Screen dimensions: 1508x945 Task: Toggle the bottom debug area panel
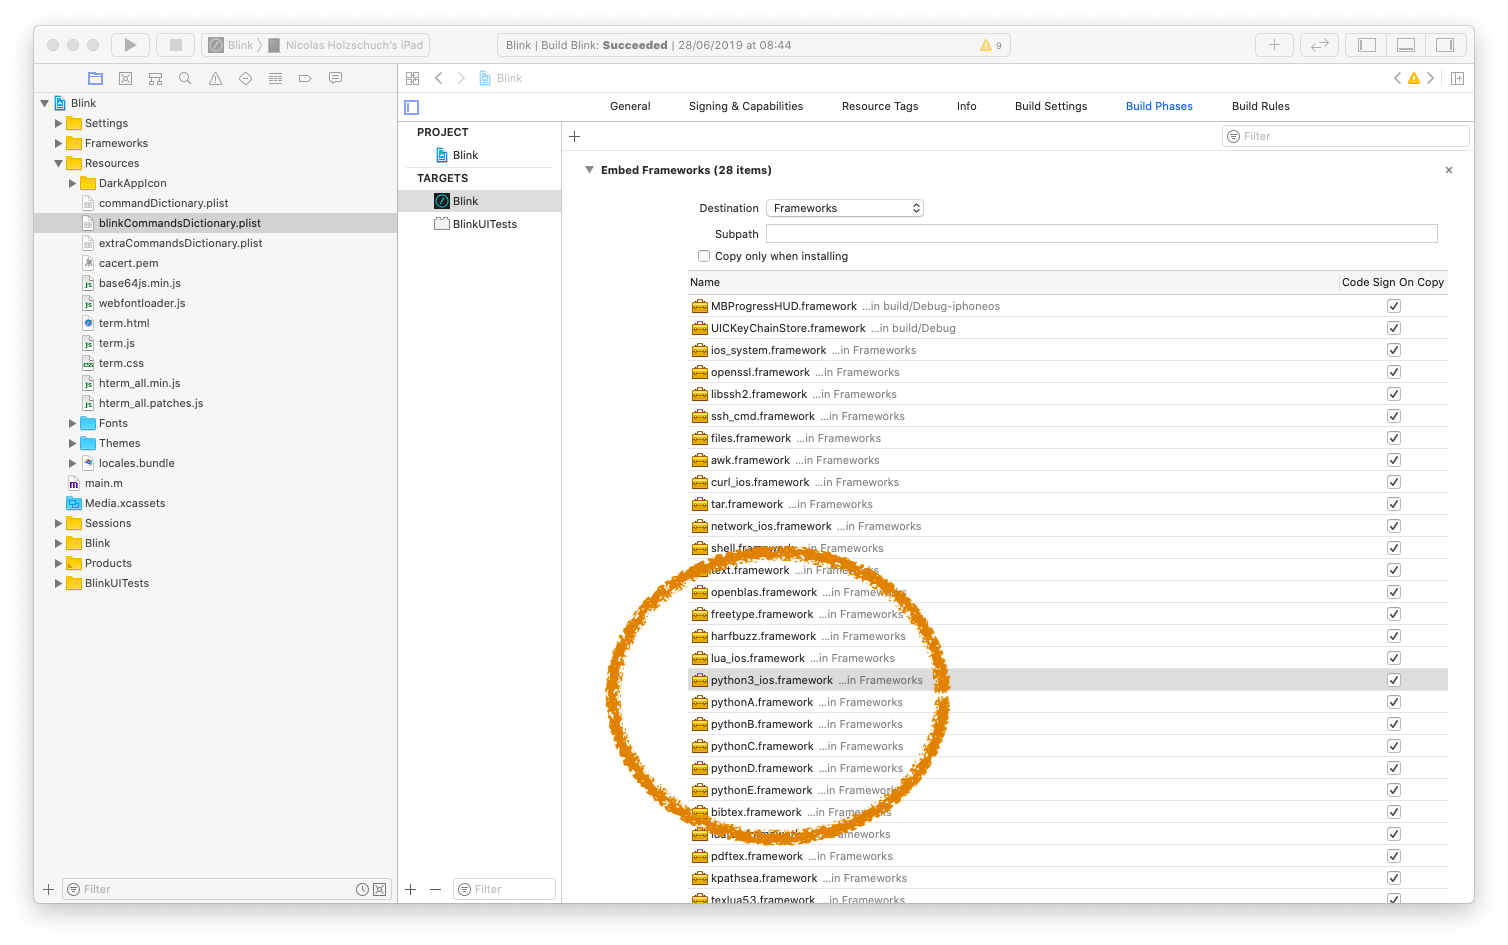click(x=1406, y=45)
